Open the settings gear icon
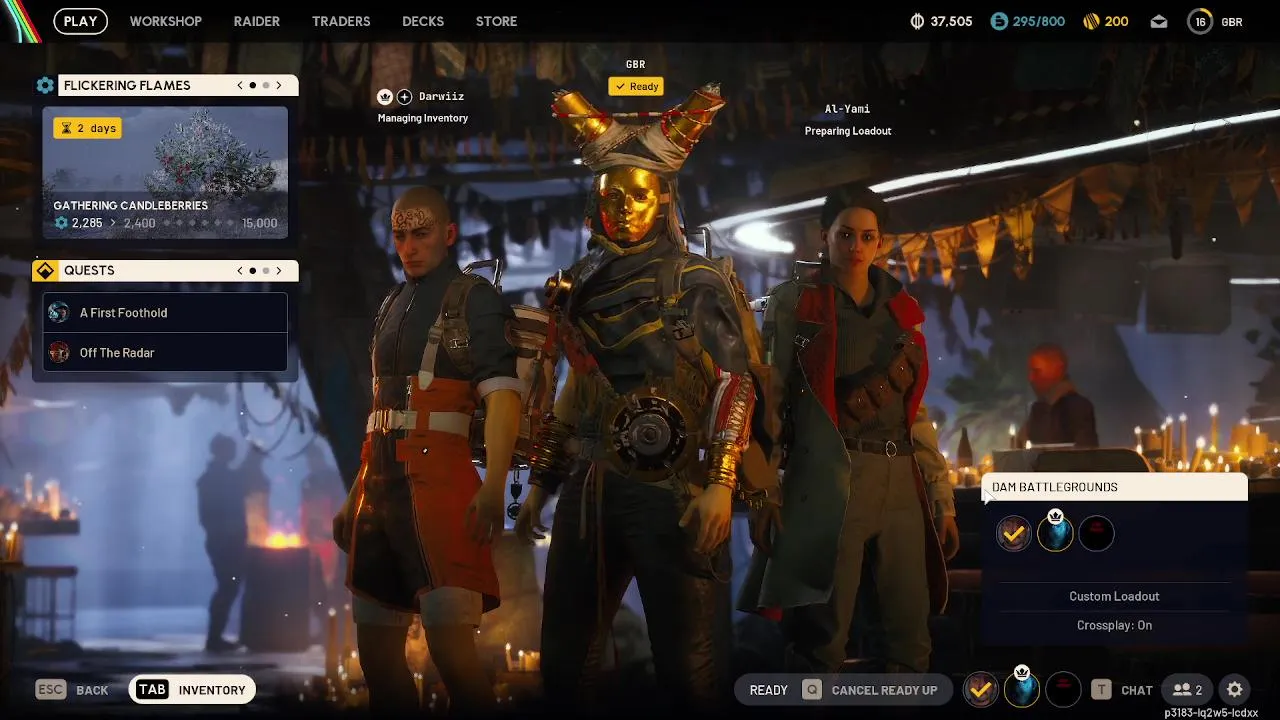 pos(1235,690)
